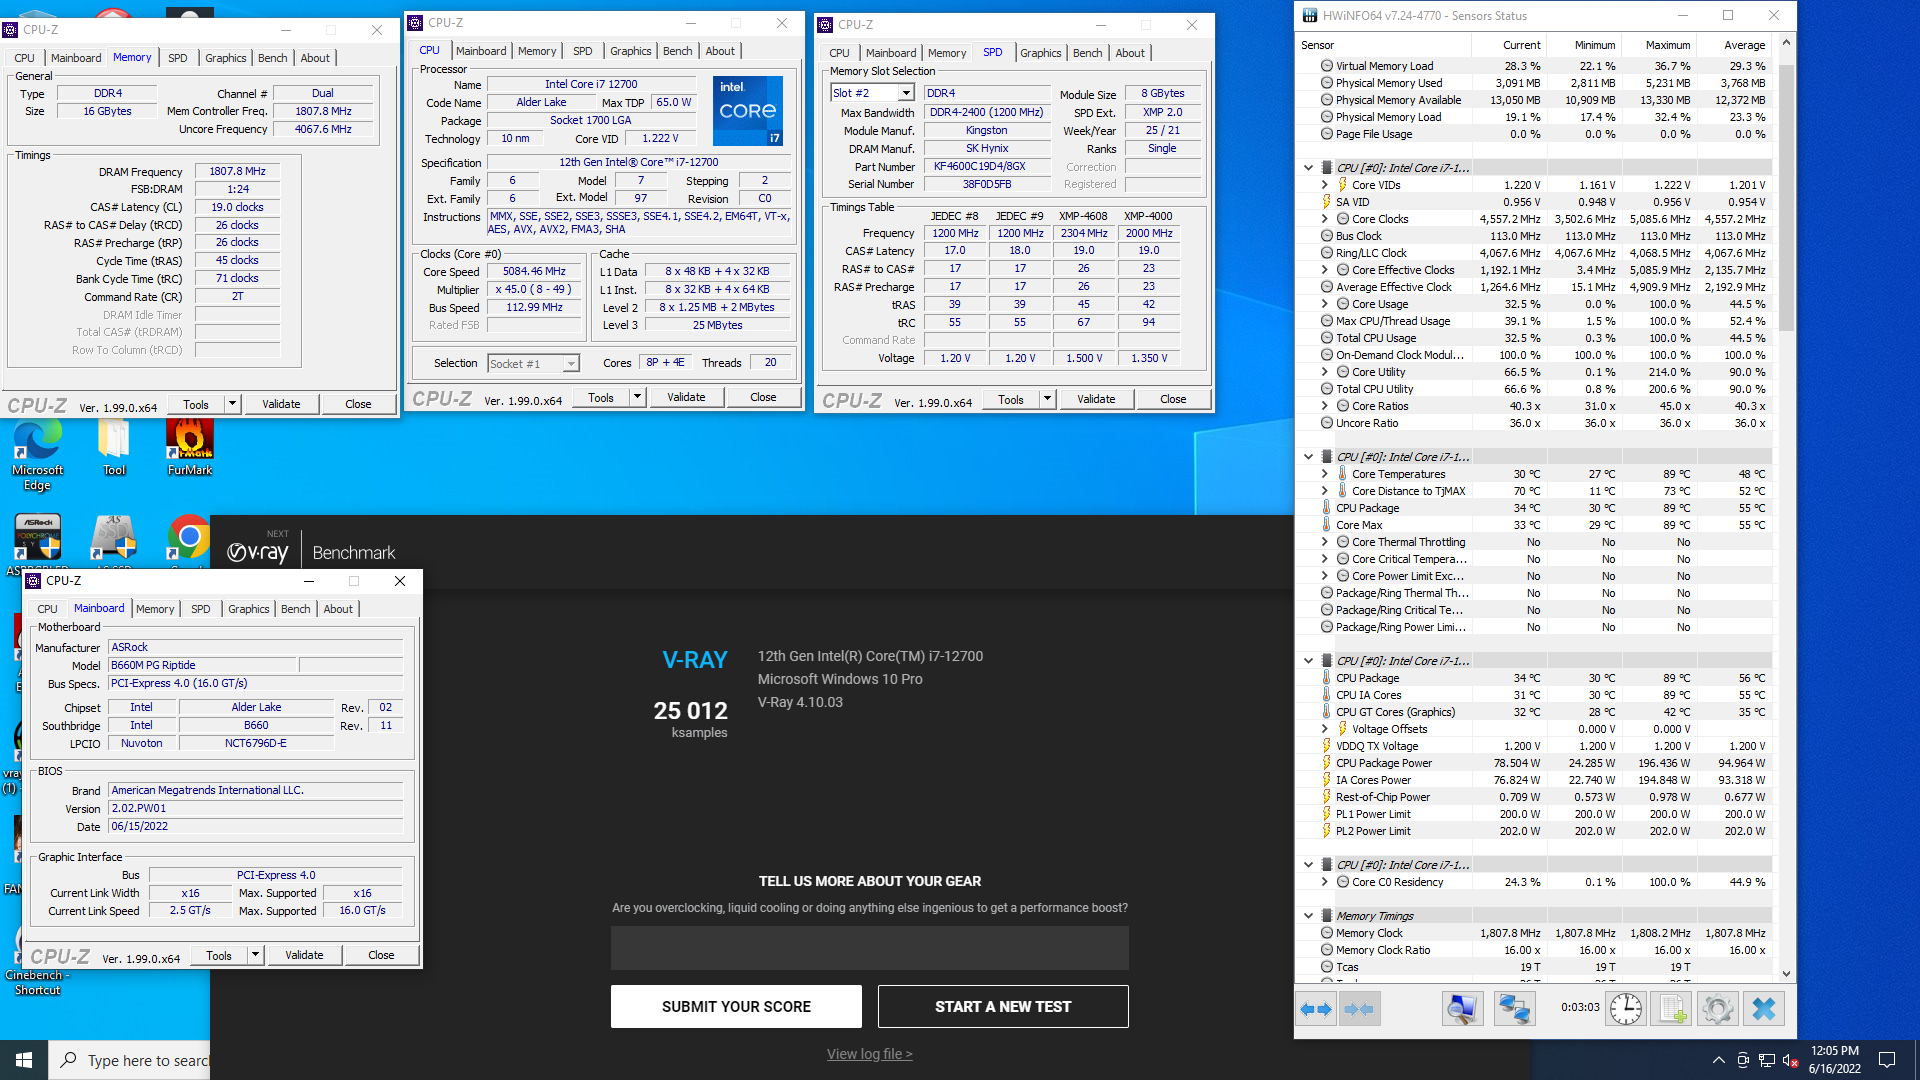Collapse first CPU [#0] sensor group

click(1308, 168)
